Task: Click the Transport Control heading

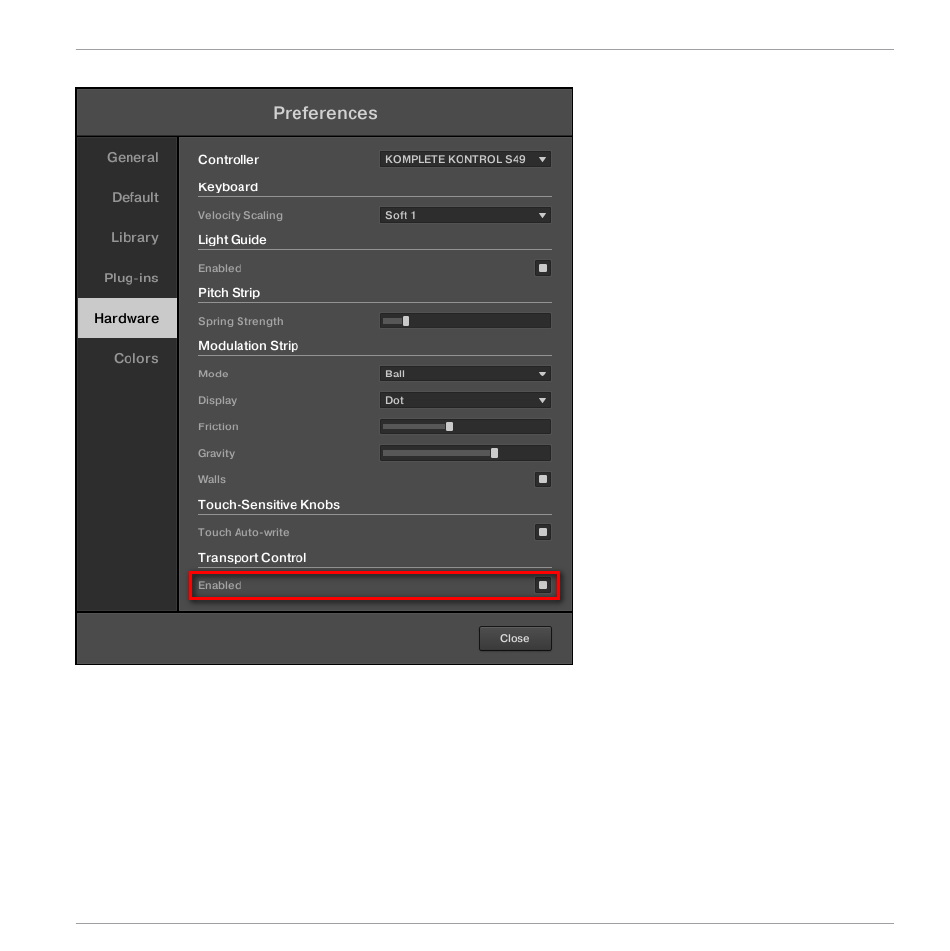Action: [x=252, y=557]
